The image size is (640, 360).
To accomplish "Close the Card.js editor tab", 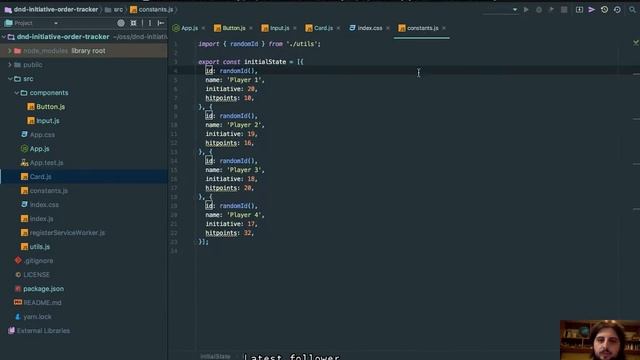I will [338, 28].
